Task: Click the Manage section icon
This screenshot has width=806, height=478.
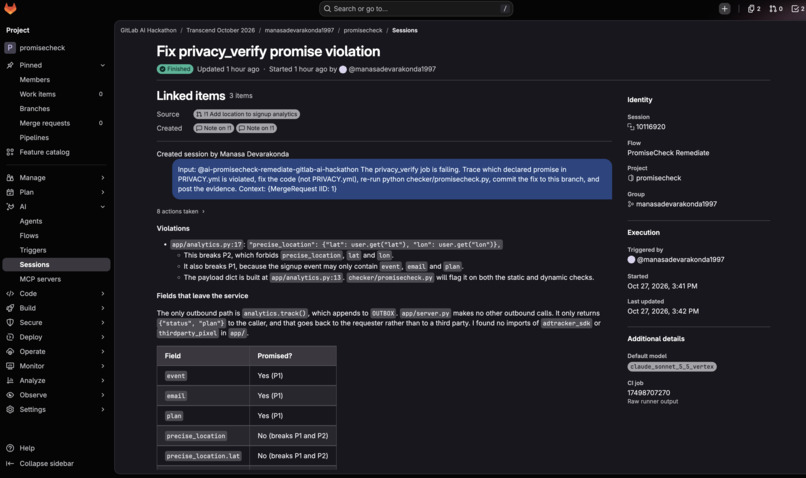Action: [x=10, y=178]
